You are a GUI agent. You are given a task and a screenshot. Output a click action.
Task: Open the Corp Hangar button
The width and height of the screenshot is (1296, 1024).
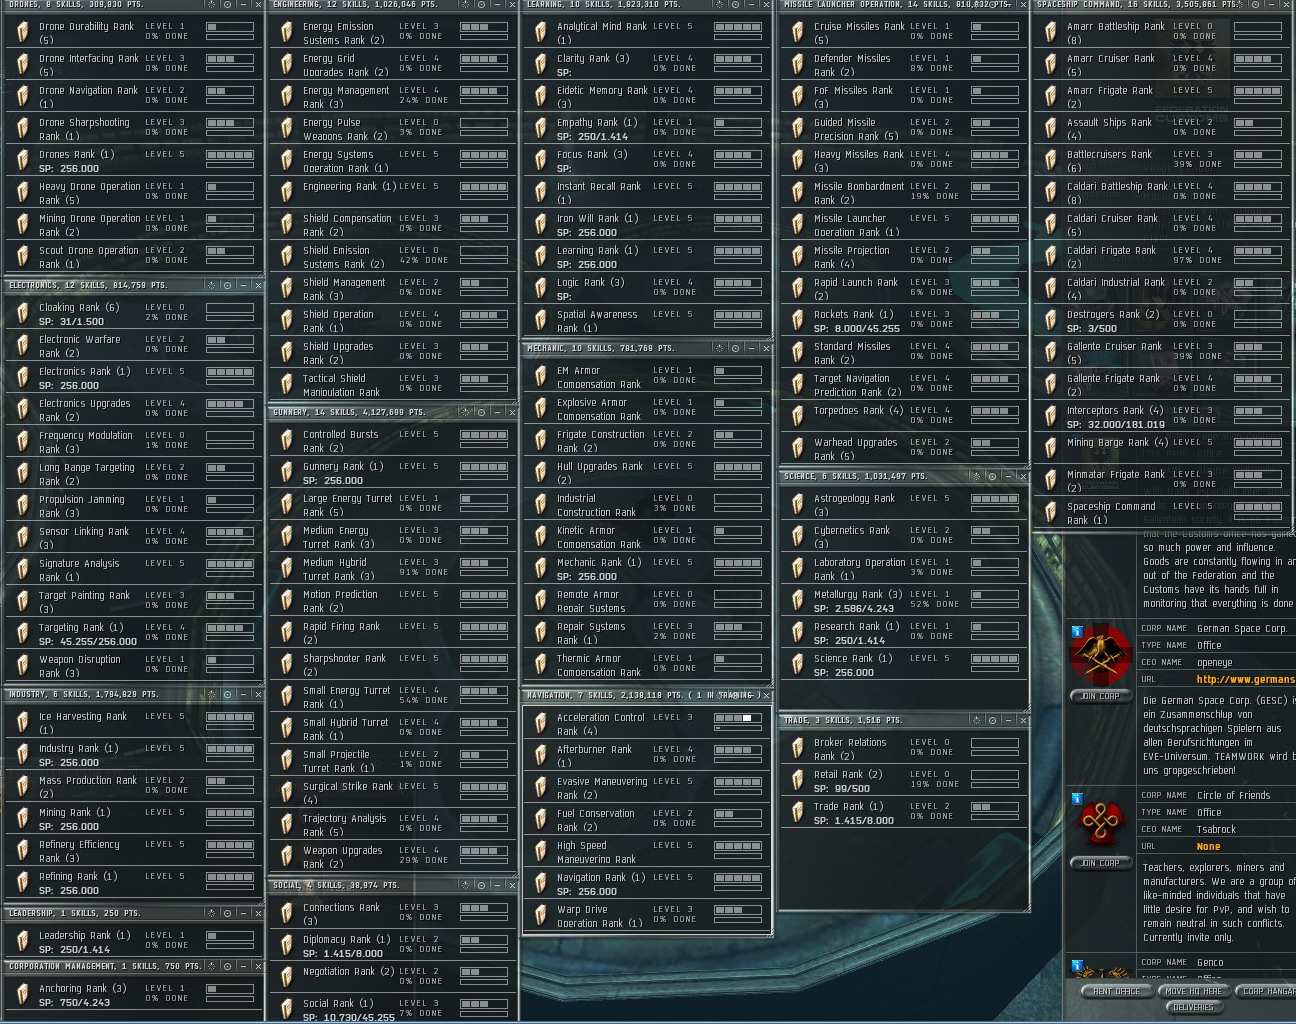point(1266,991)
